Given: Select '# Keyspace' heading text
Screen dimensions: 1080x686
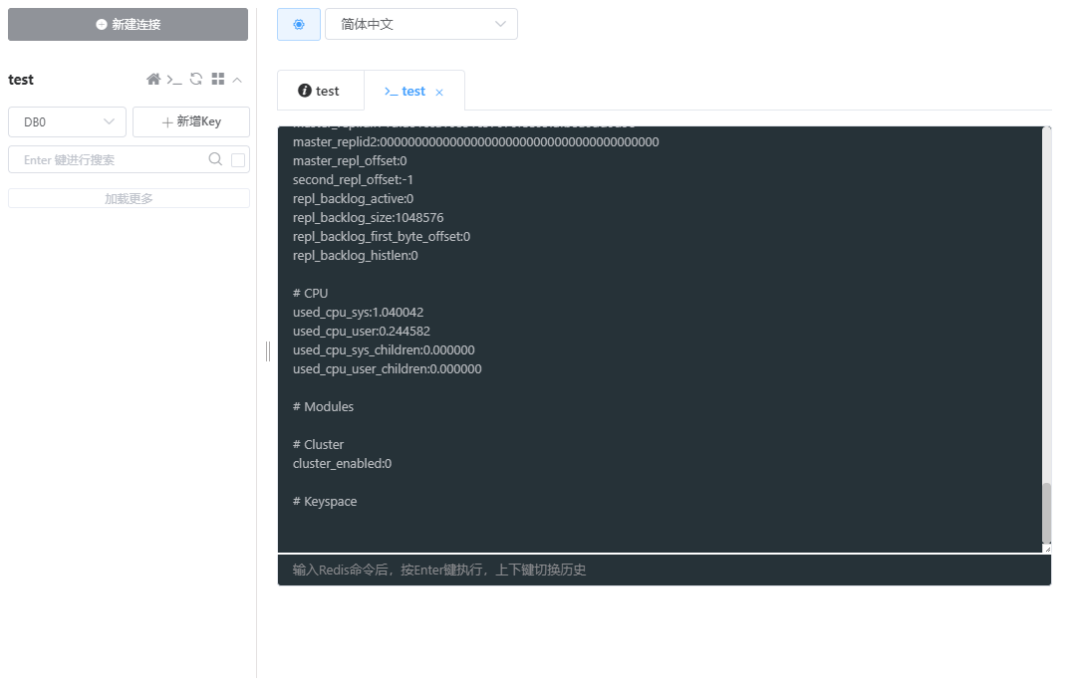Looking at the screenshot, I should [325, 501].
